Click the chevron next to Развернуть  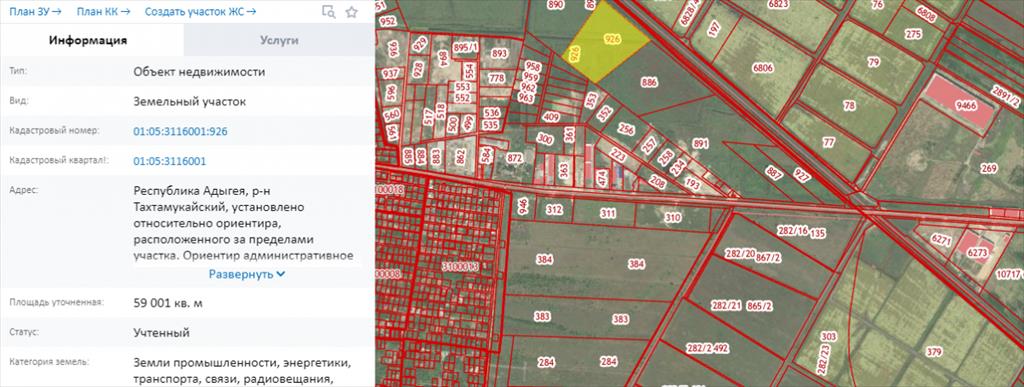point(281,274)
